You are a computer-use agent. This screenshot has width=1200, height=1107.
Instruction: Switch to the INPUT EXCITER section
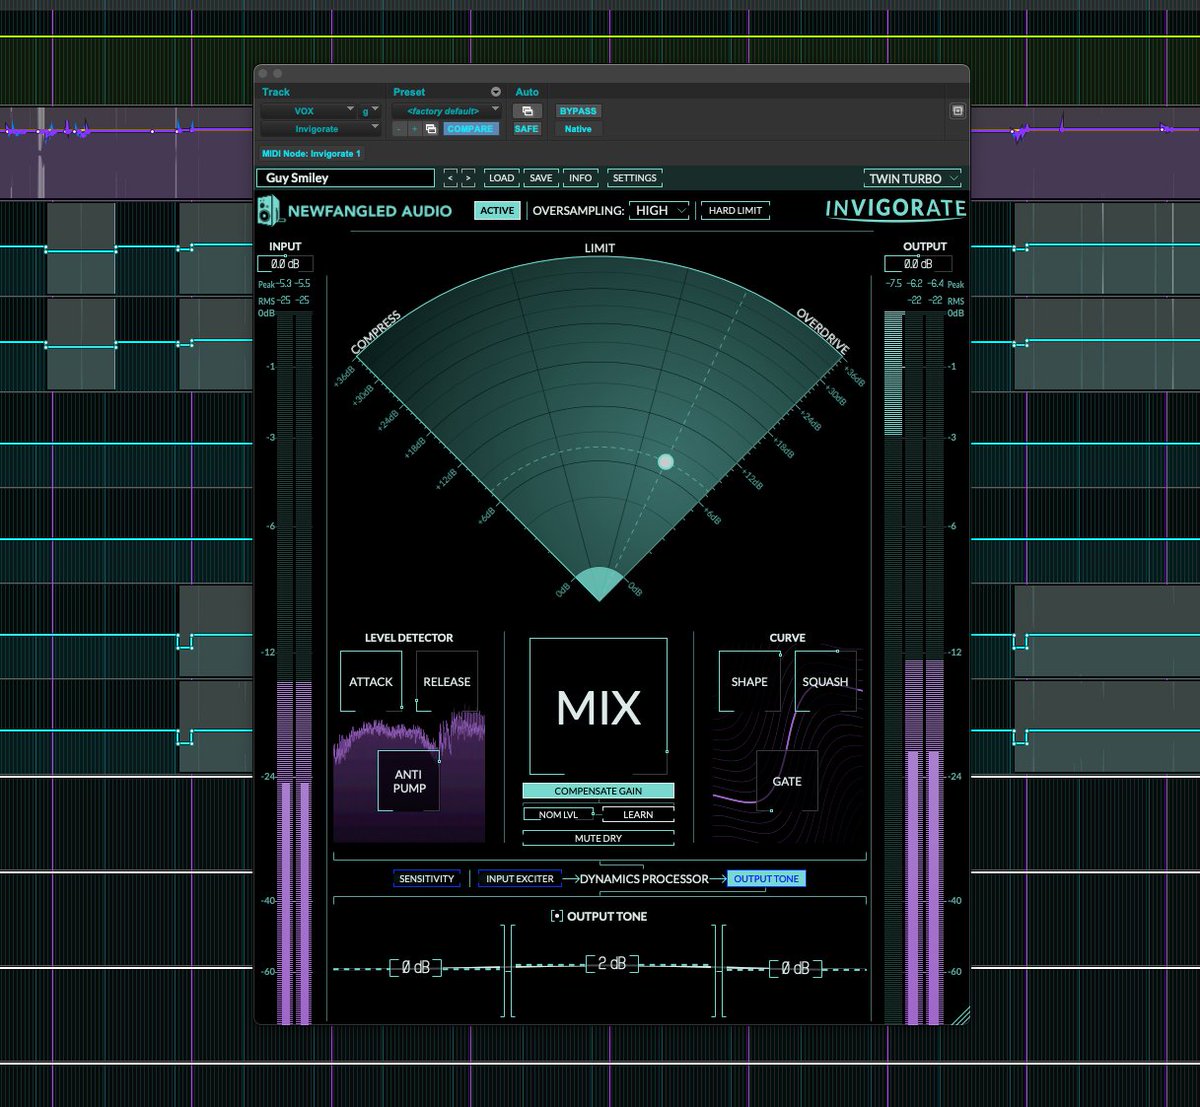[x=520, y=878]
